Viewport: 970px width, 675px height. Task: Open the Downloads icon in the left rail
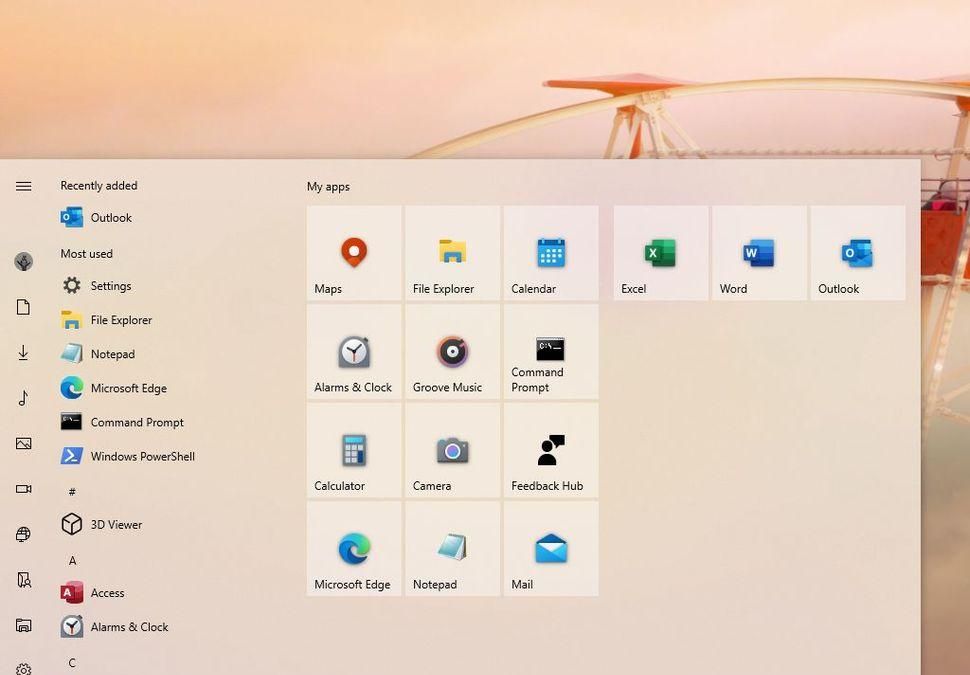[x=23, y=352]
